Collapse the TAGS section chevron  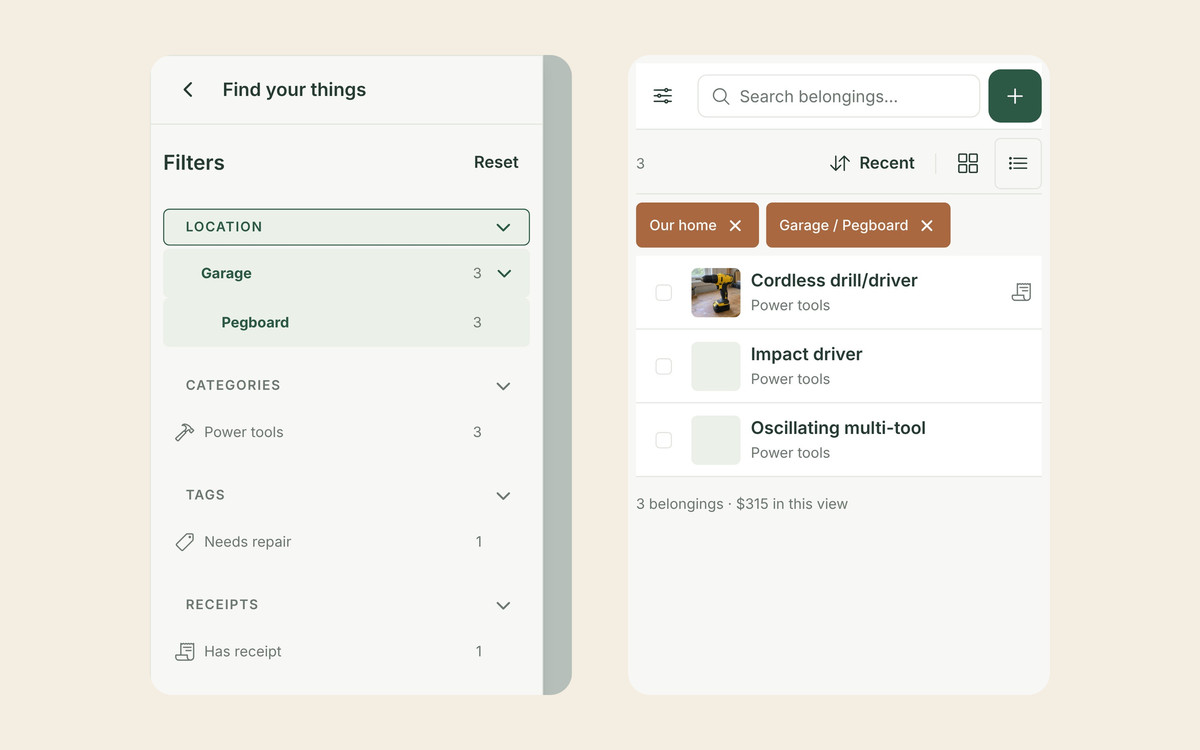point(504,496)
